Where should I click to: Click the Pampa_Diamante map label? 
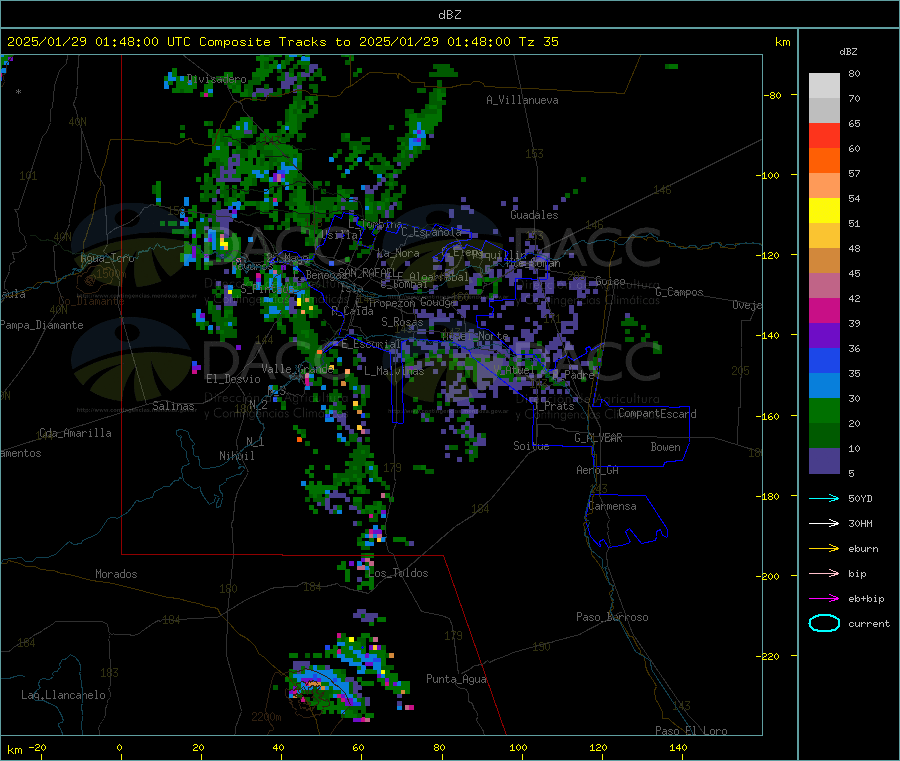[41, 325]
